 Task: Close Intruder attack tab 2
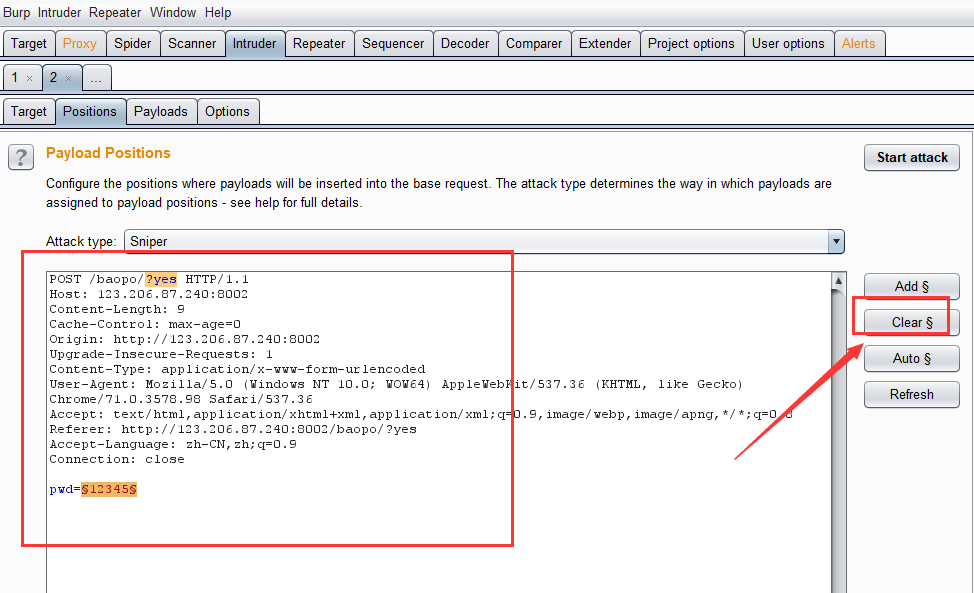pyautogui.click(x=68, y=79)
